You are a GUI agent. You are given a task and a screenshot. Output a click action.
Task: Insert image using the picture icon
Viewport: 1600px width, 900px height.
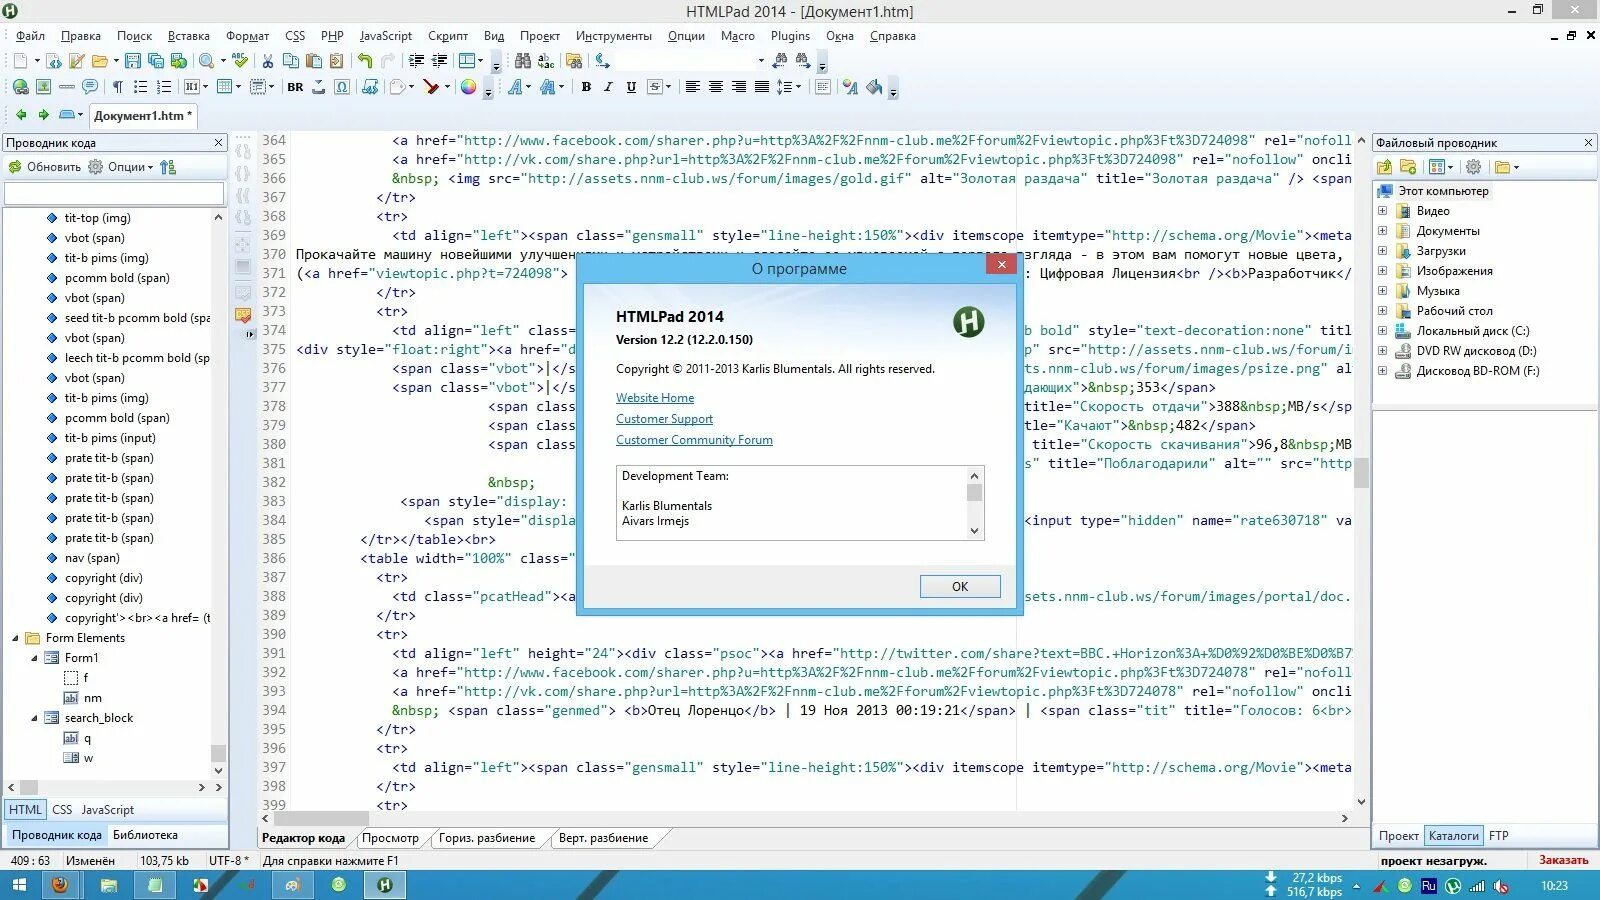pos(43,87)
